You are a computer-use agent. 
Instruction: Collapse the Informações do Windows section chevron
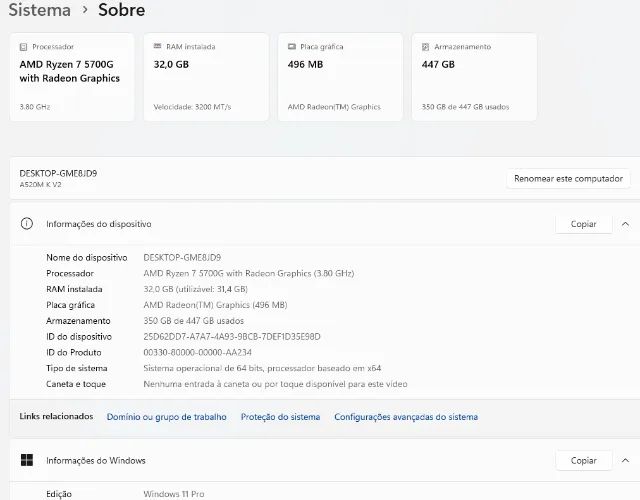(625, 460)
